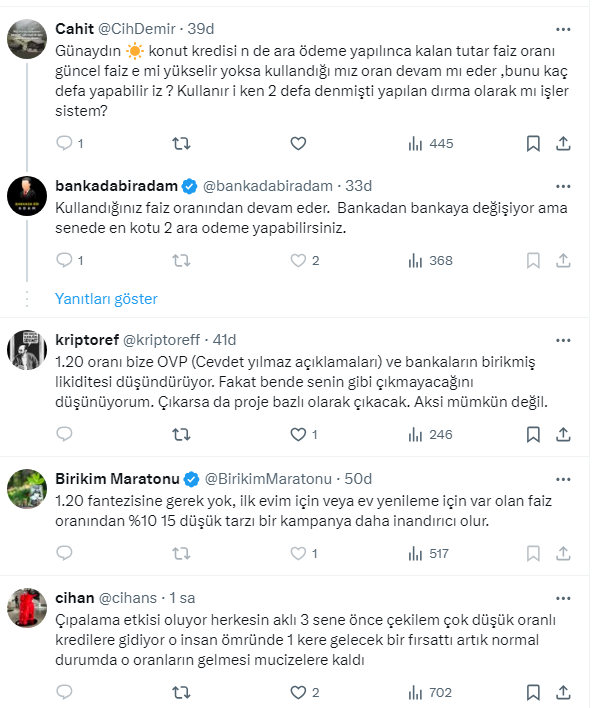604x708 pixels.
Task: Bookmark kriptoref's tweet
Action: (534, 435)
